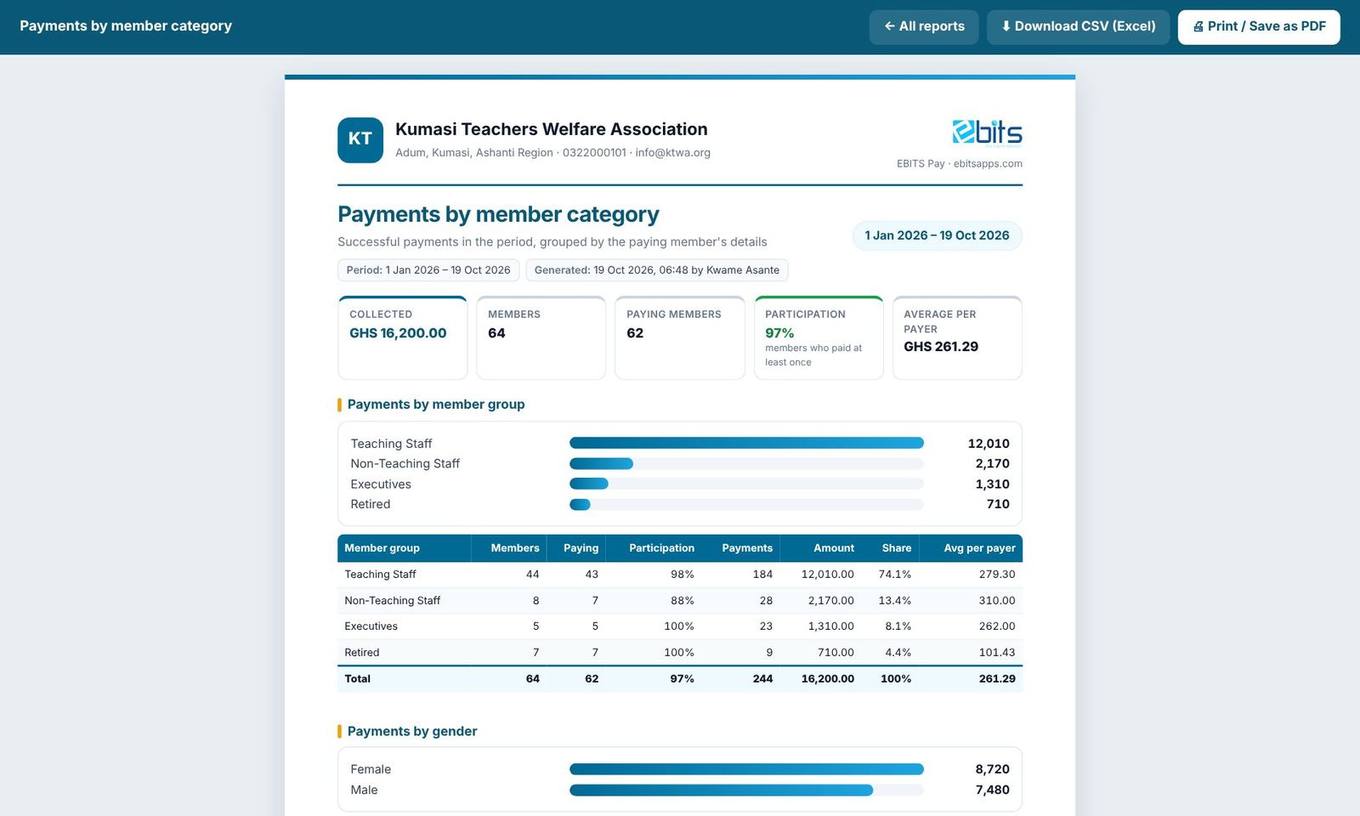Image resolution: width=1360 pixels, height=816 pixels.
Task: Click Non-Teaching Staff row in the table
Action: pyautogui.click(x=680, y=601)
